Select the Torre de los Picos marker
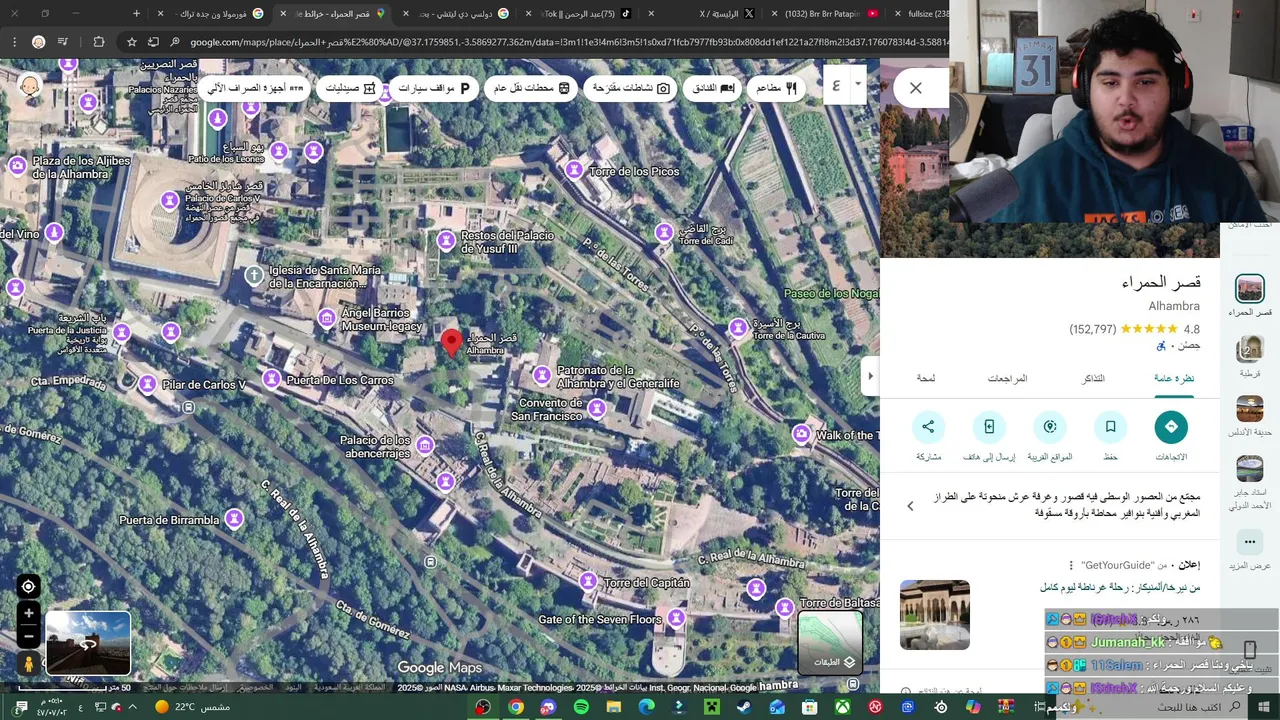The width and height of the screenshot is (1280, 720). pos(575,169)
